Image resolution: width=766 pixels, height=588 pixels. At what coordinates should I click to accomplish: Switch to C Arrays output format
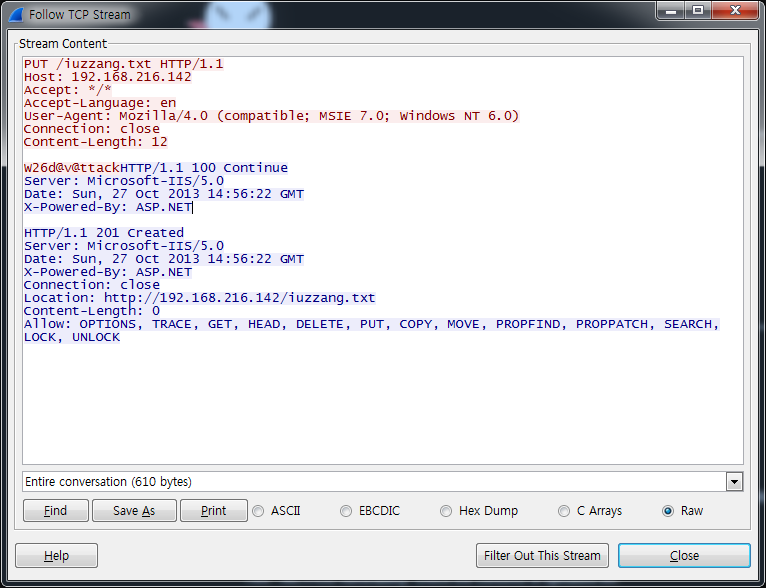[564, 511]
